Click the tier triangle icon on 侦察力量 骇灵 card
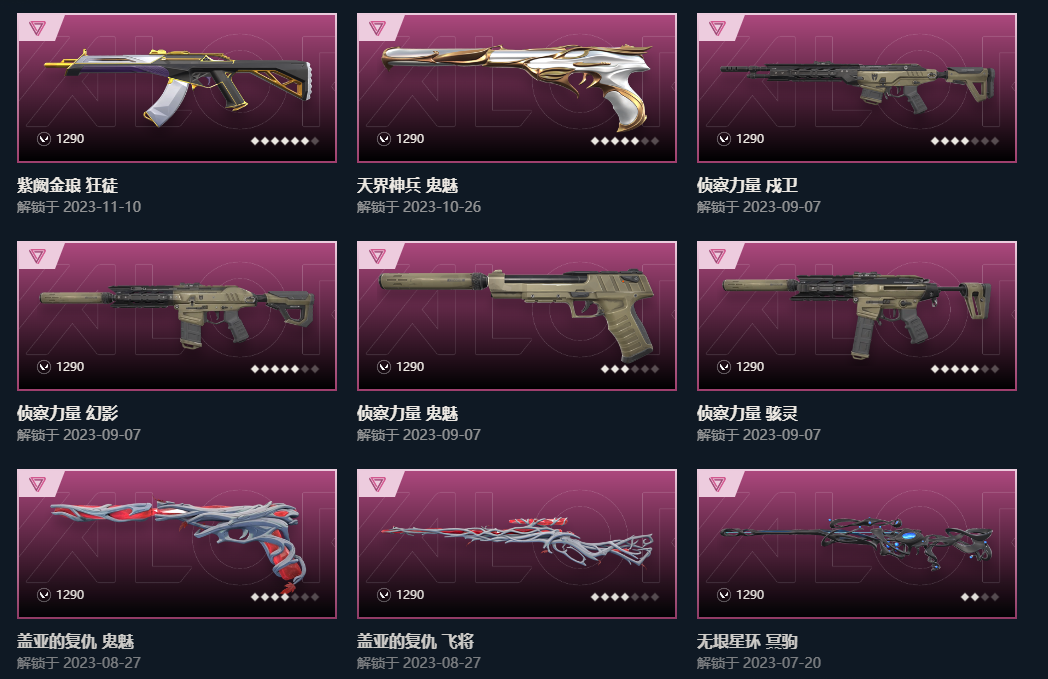Image resolution: width=1048 pixels, height=679 pixels. (x=717, y=256)
